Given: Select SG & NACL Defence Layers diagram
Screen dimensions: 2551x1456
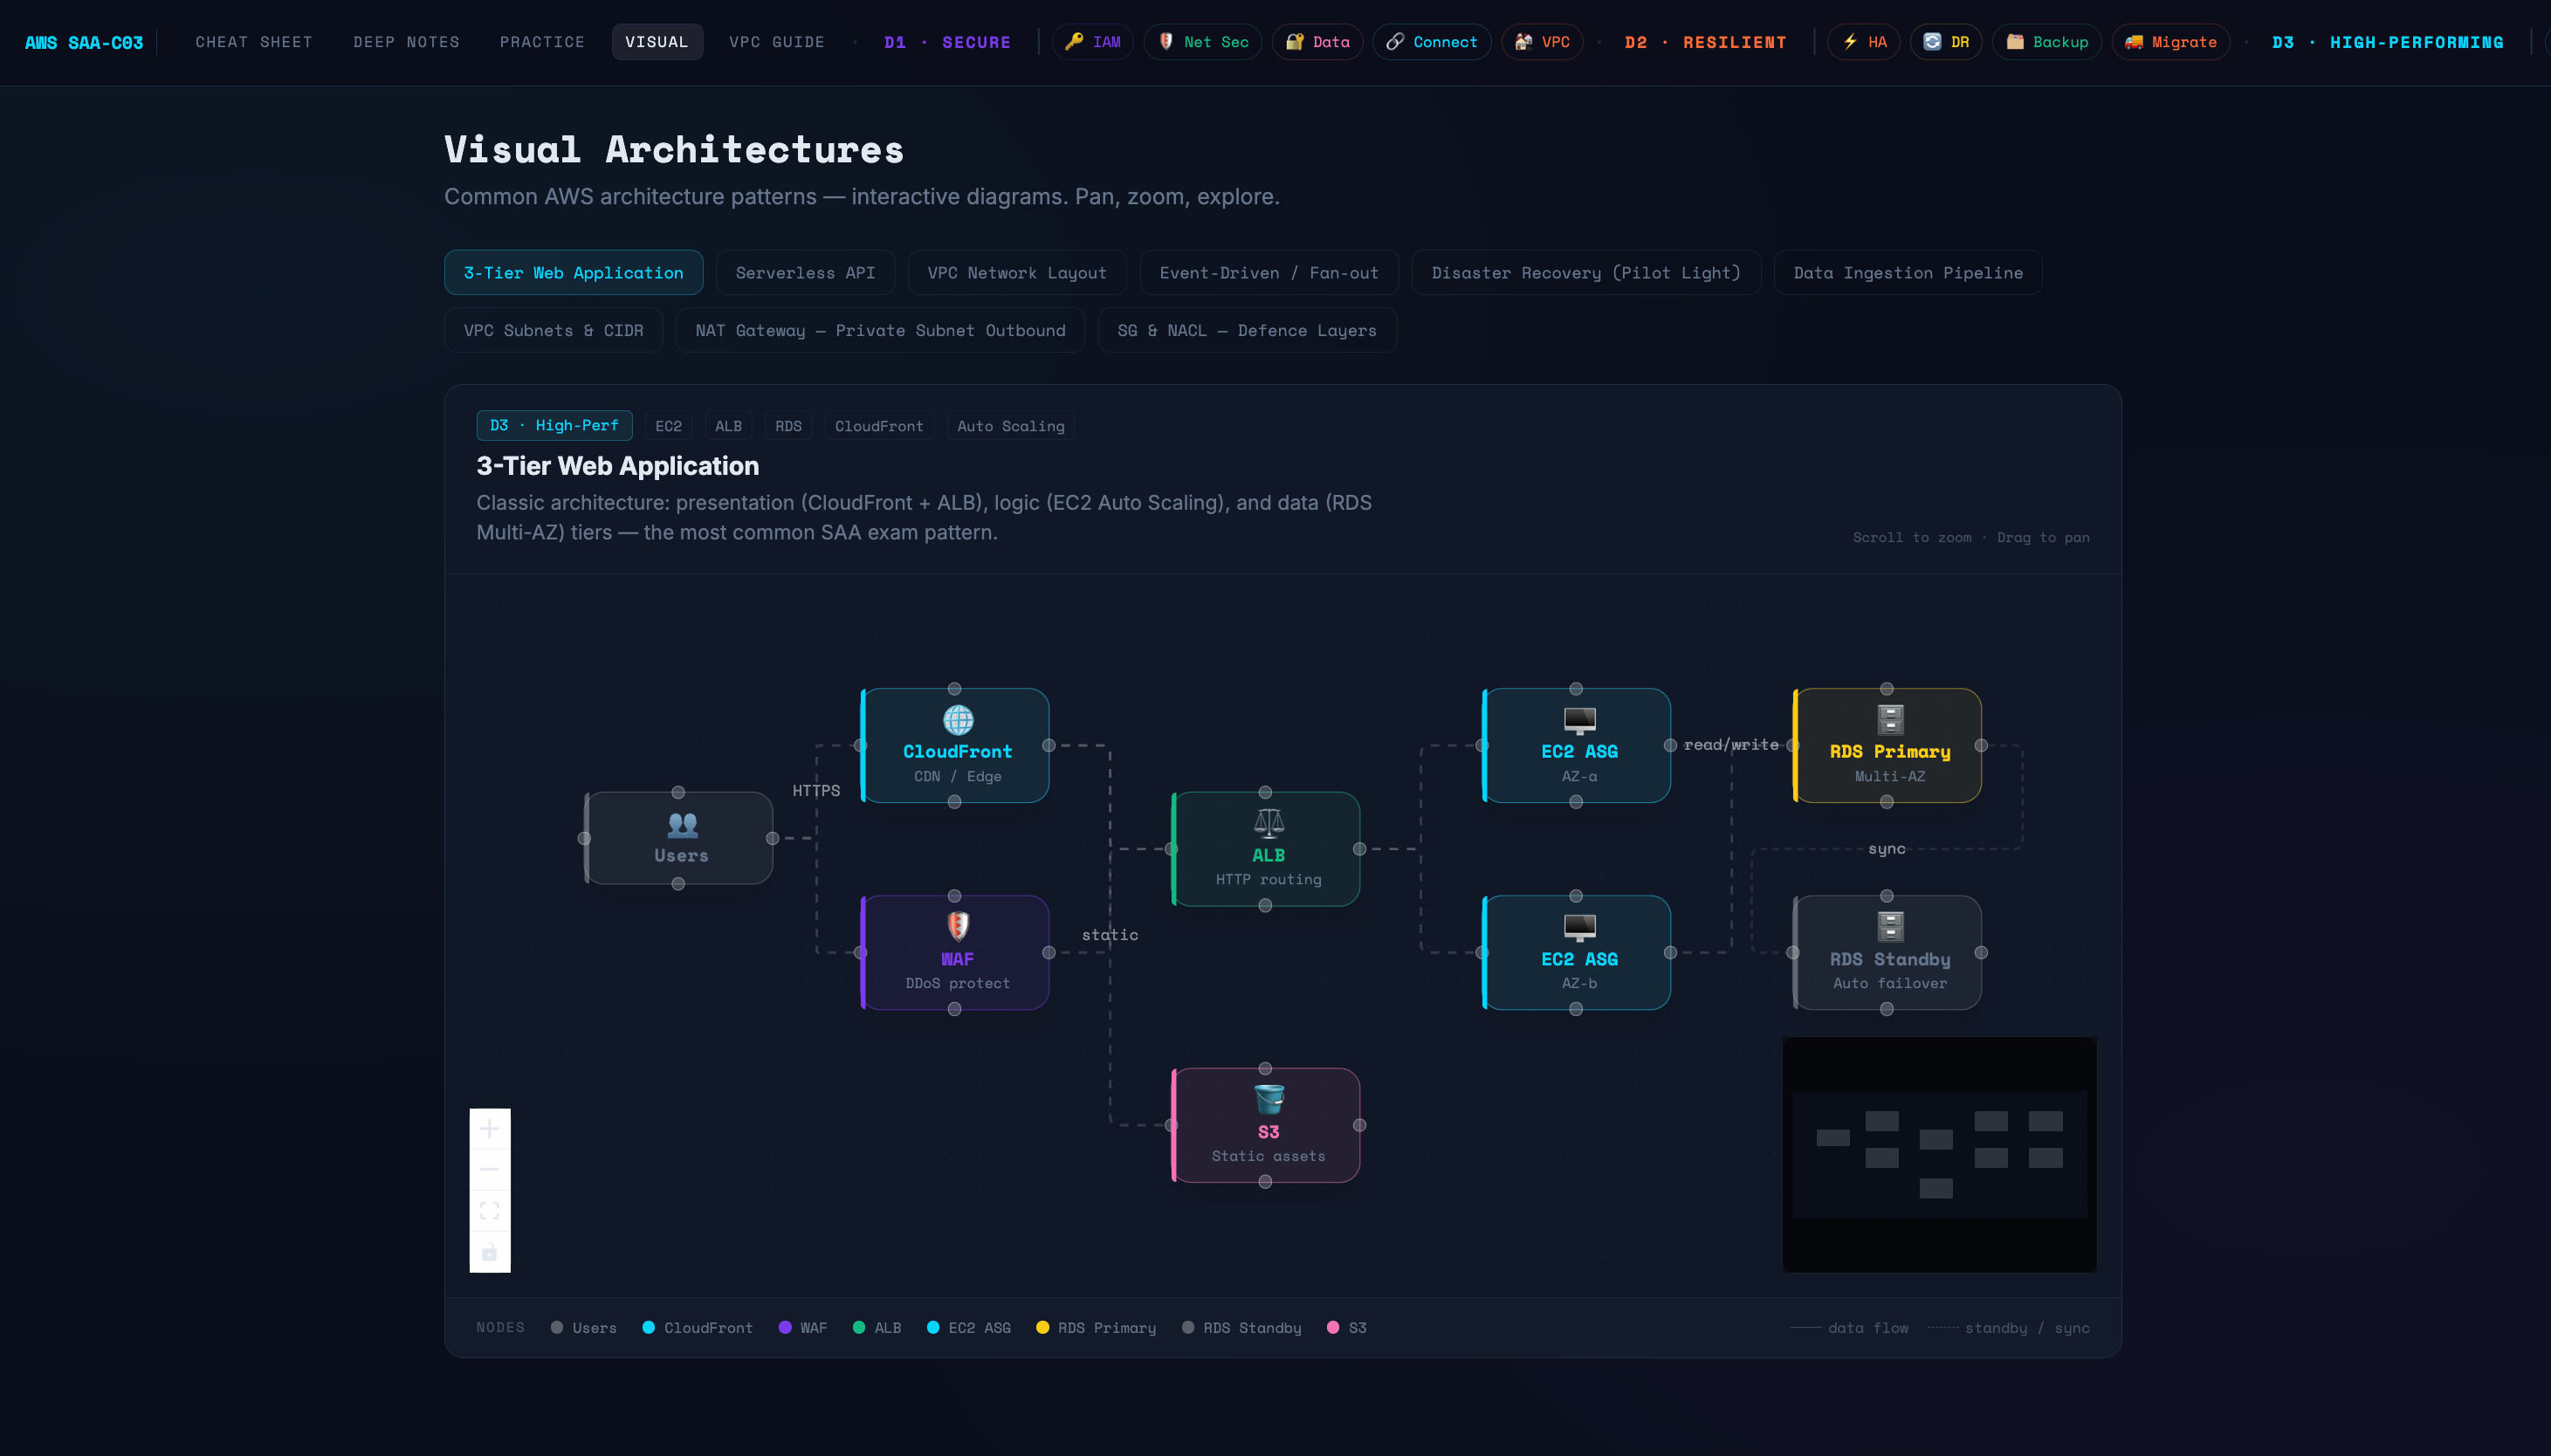Looking at the screenshot, I should point(1247,330).
